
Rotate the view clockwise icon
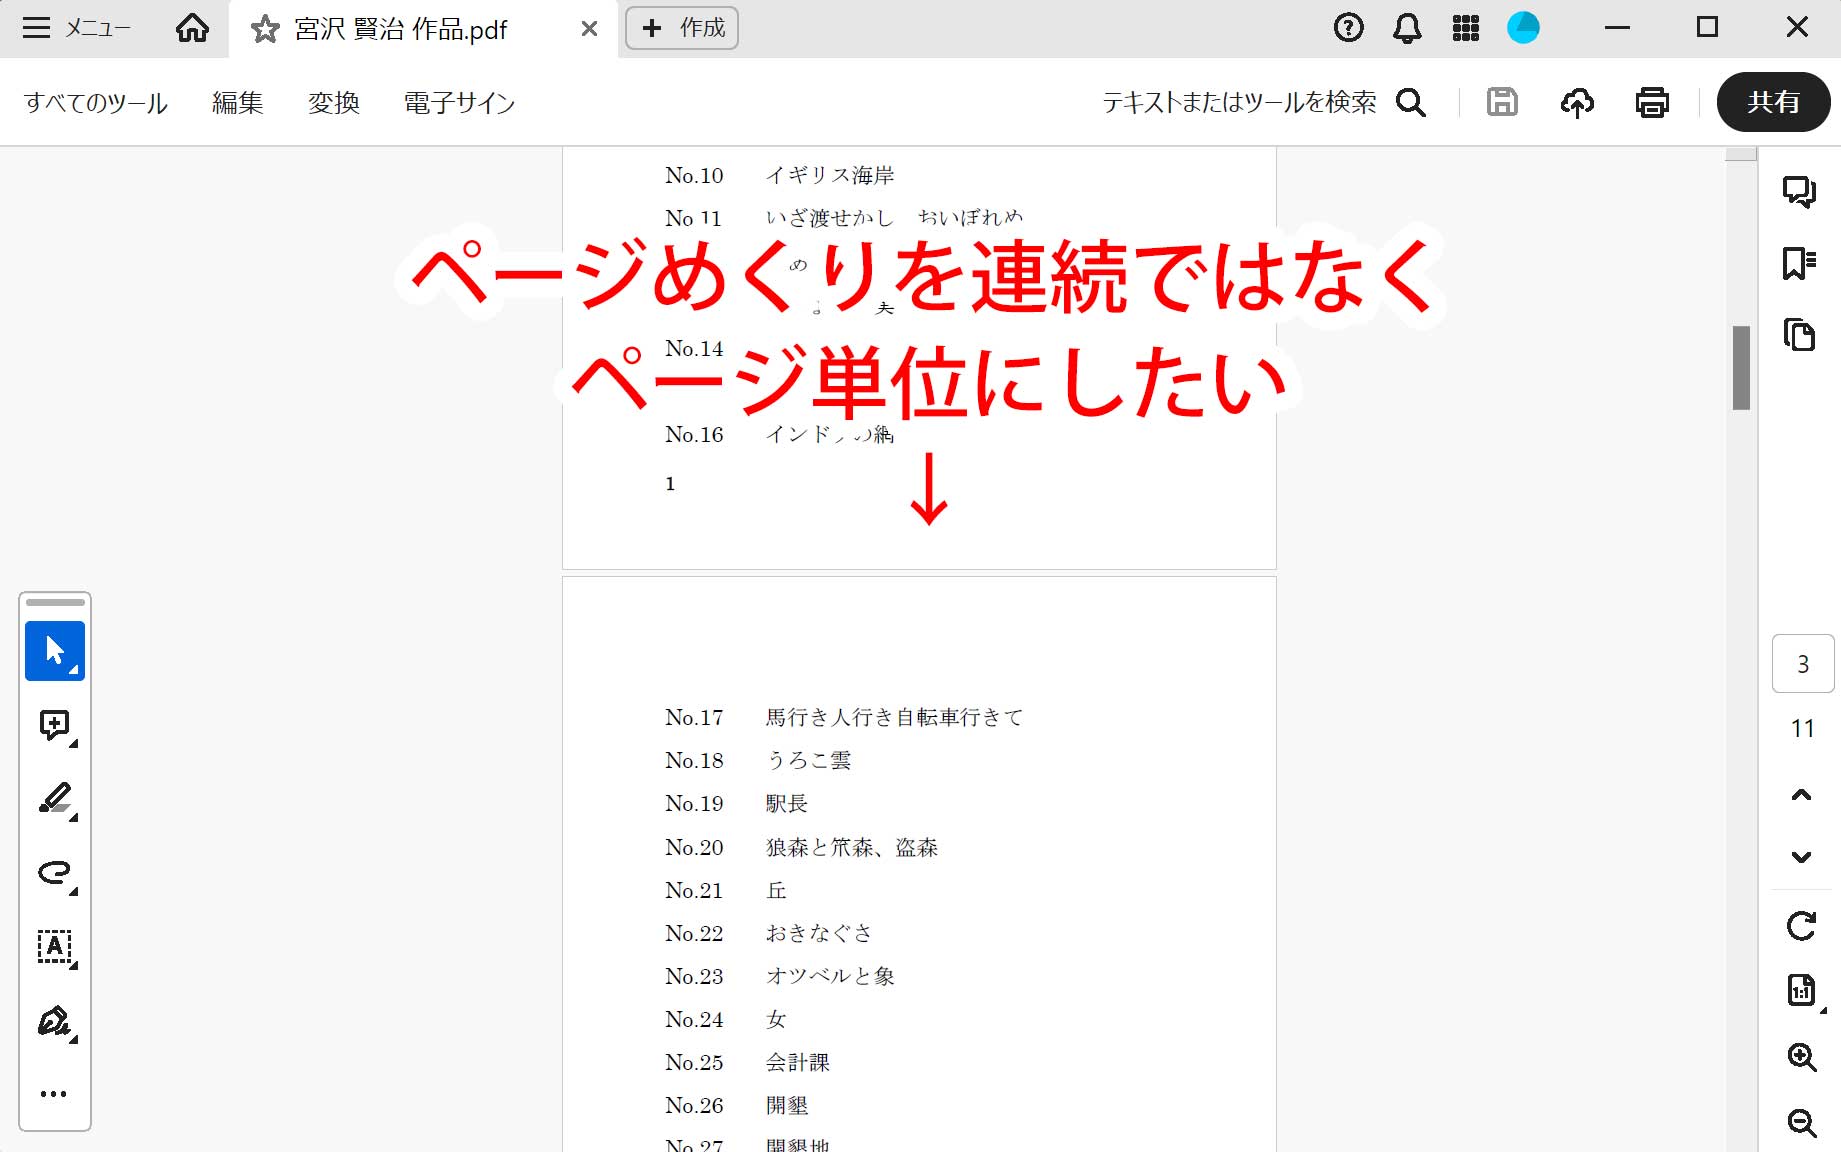[x=1802, y=926]
